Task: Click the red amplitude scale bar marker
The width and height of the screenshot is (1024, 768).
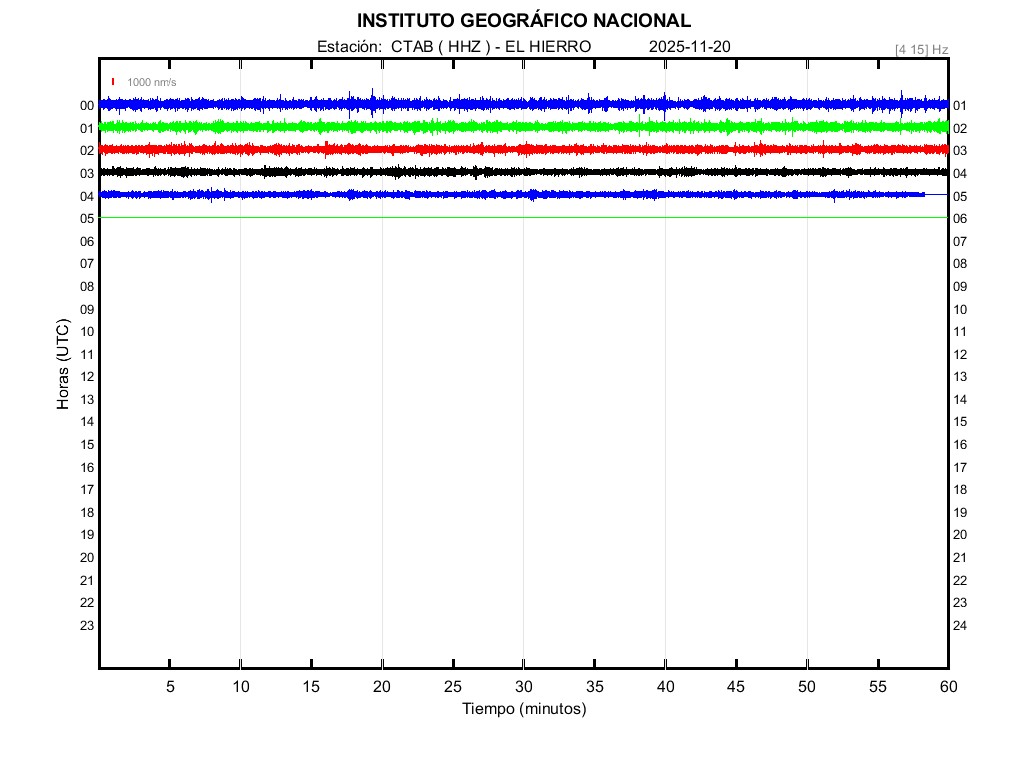Action: (113, 82)
